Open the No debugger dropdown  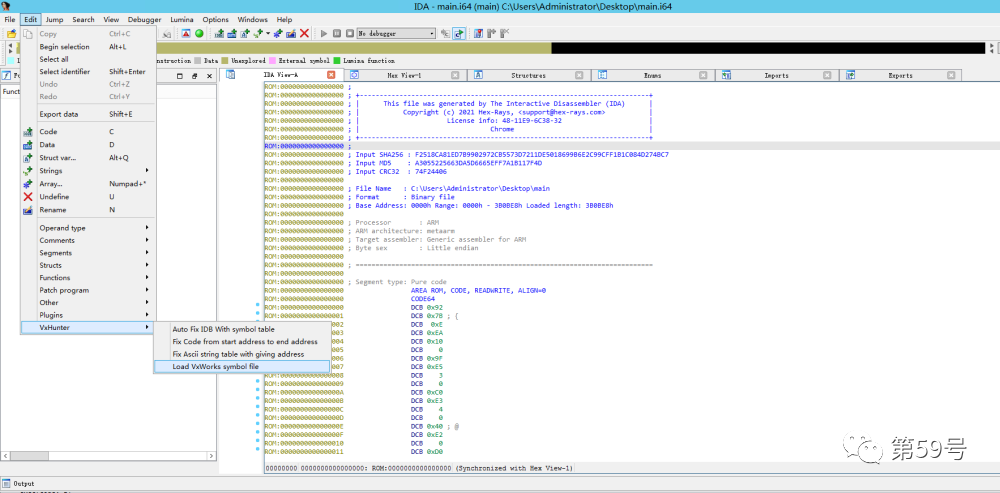[396, 34]
